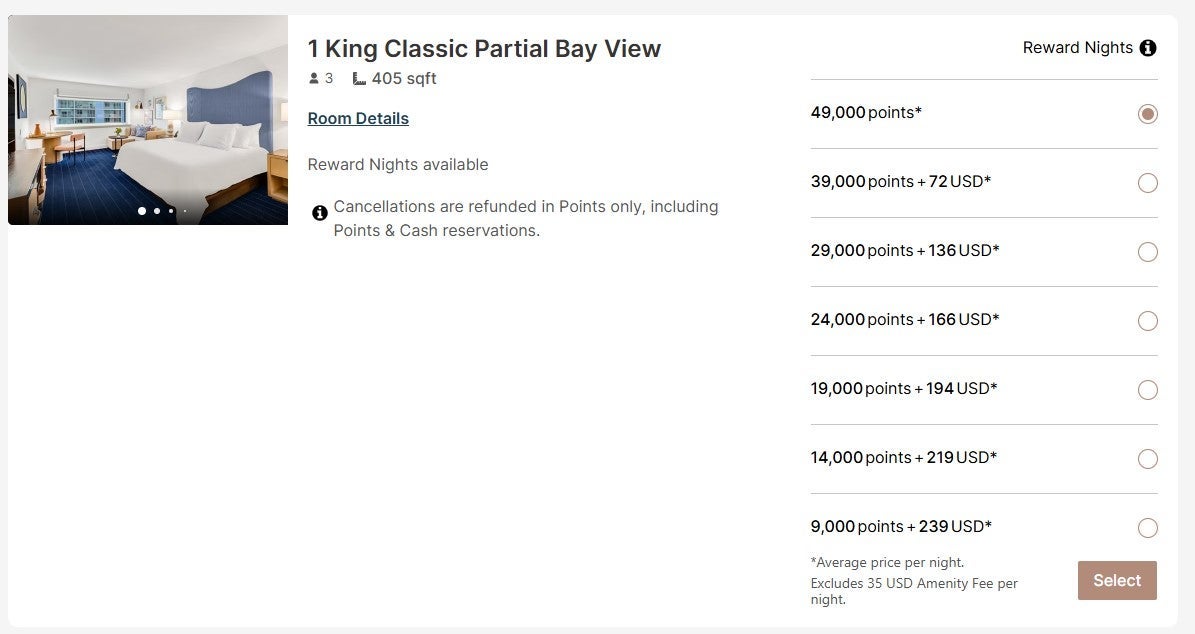
Task: Click the cancellation policy info icon
Action: (x=320, y=212)
